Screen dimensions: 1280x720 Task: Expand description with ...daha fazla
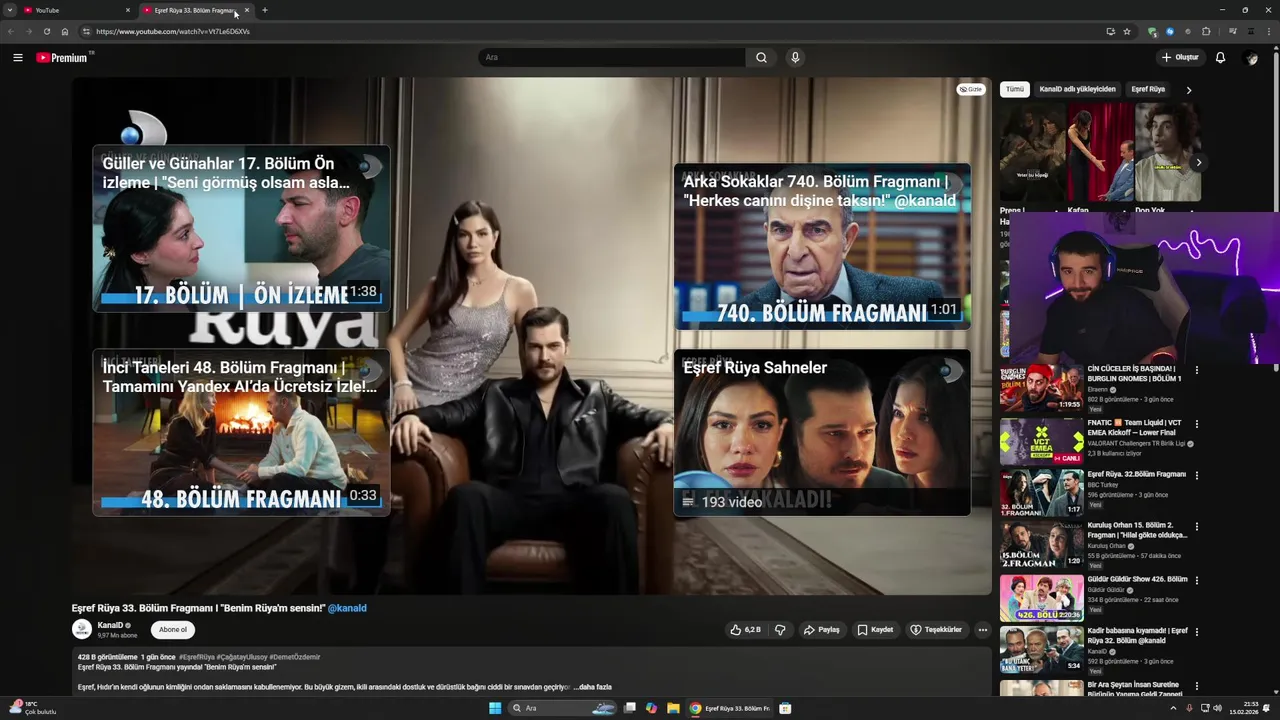(x=592, y=687)
